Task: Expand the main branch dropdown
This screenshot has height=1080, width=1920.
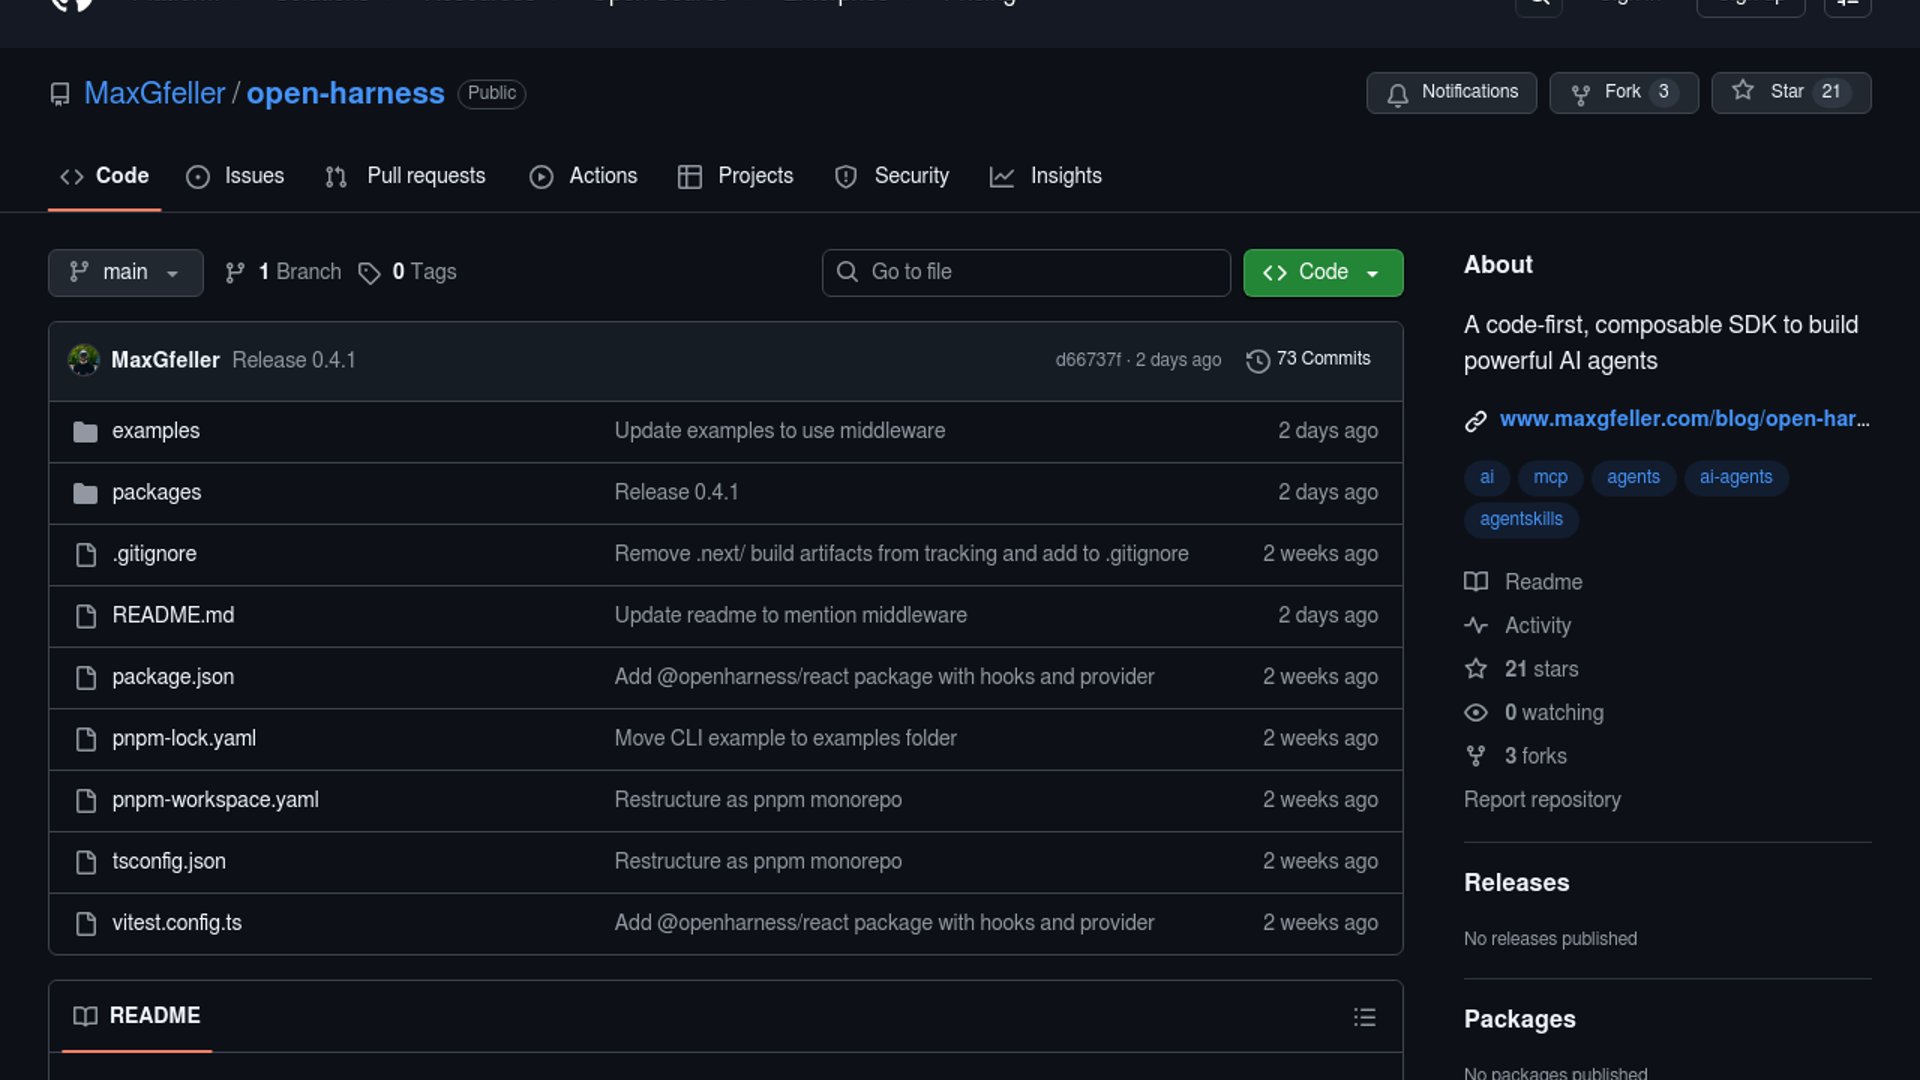Action: click(125, 272)
